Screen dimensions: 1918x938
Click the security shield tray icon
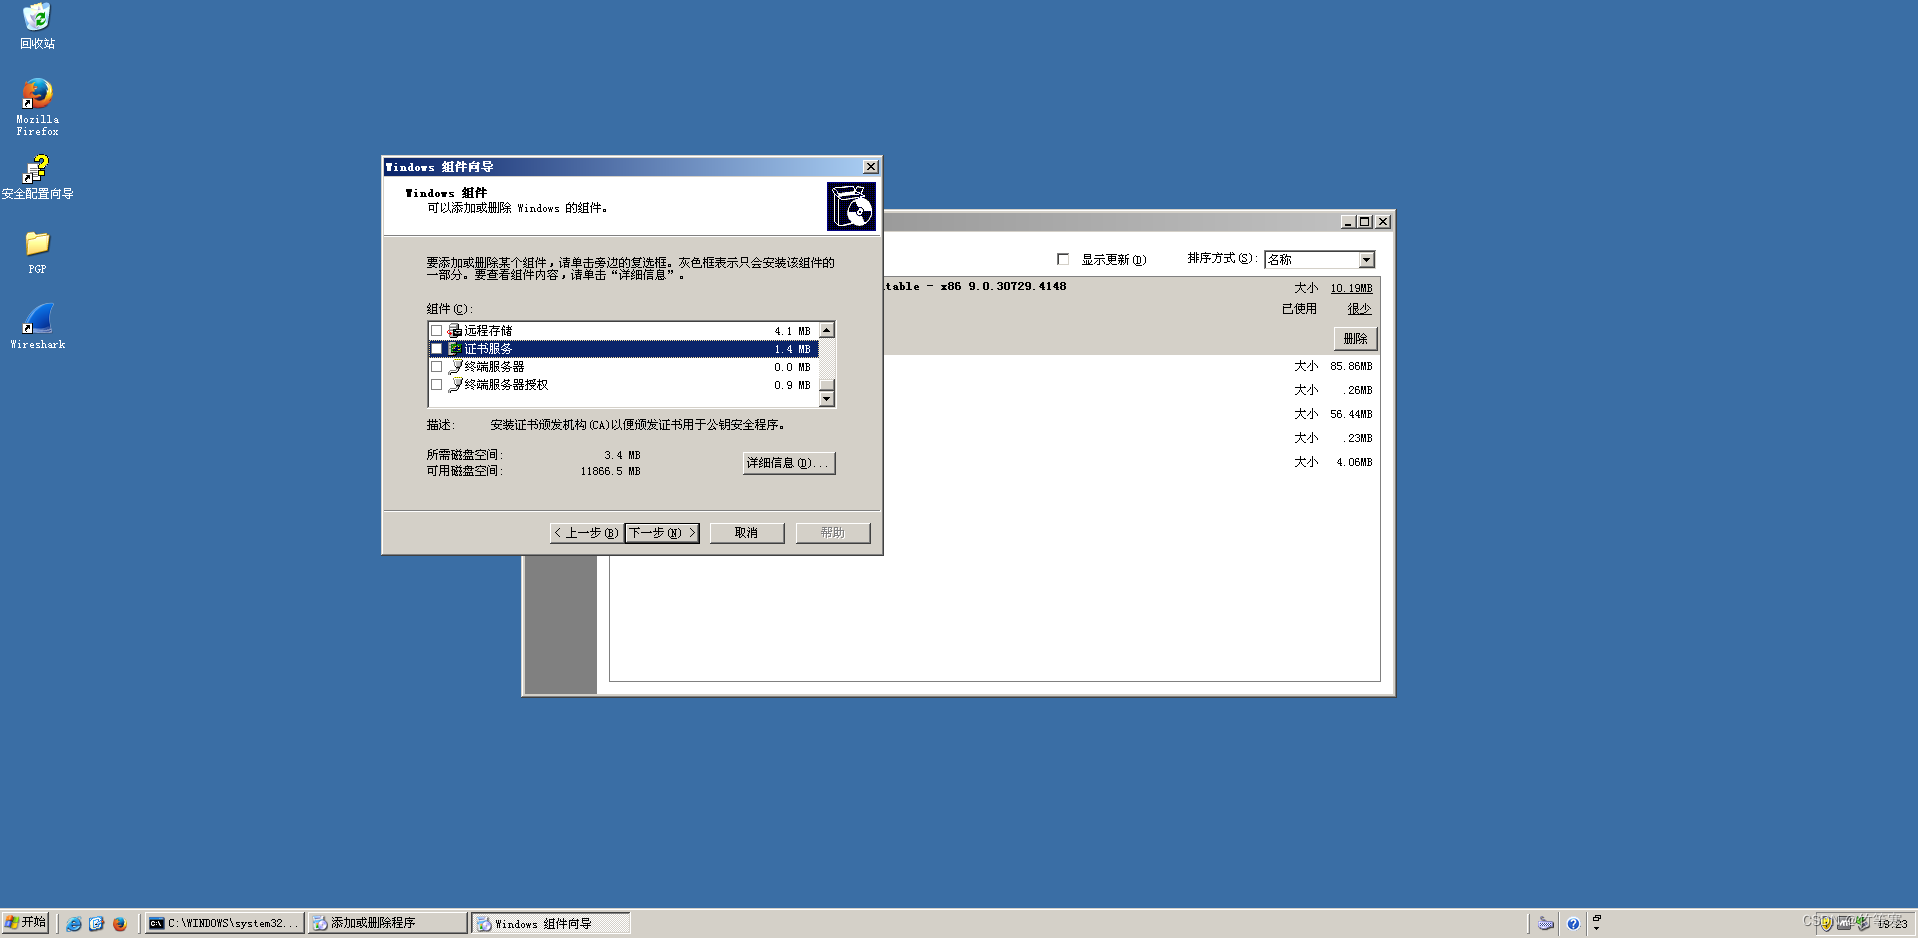1826,924
